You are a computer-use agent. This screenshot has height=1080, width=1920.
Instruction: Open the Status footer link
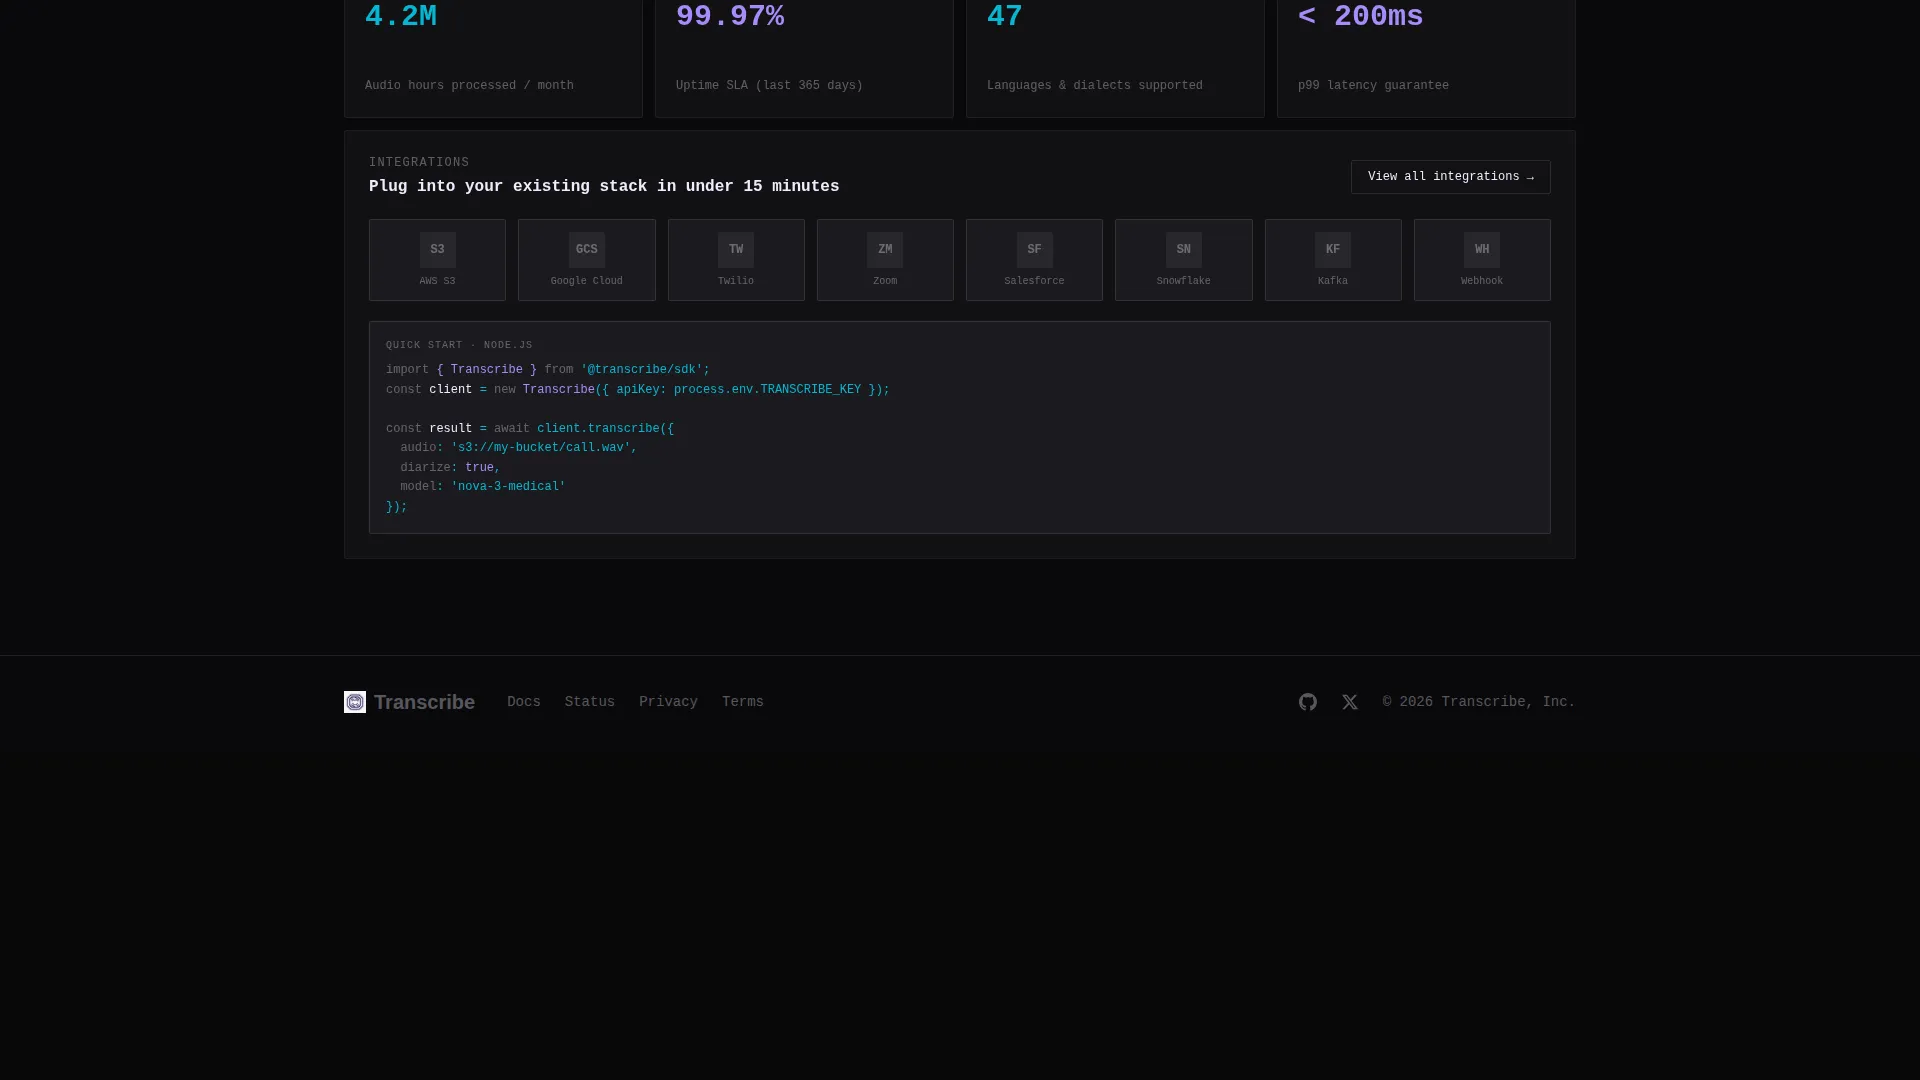coord(590,702)
